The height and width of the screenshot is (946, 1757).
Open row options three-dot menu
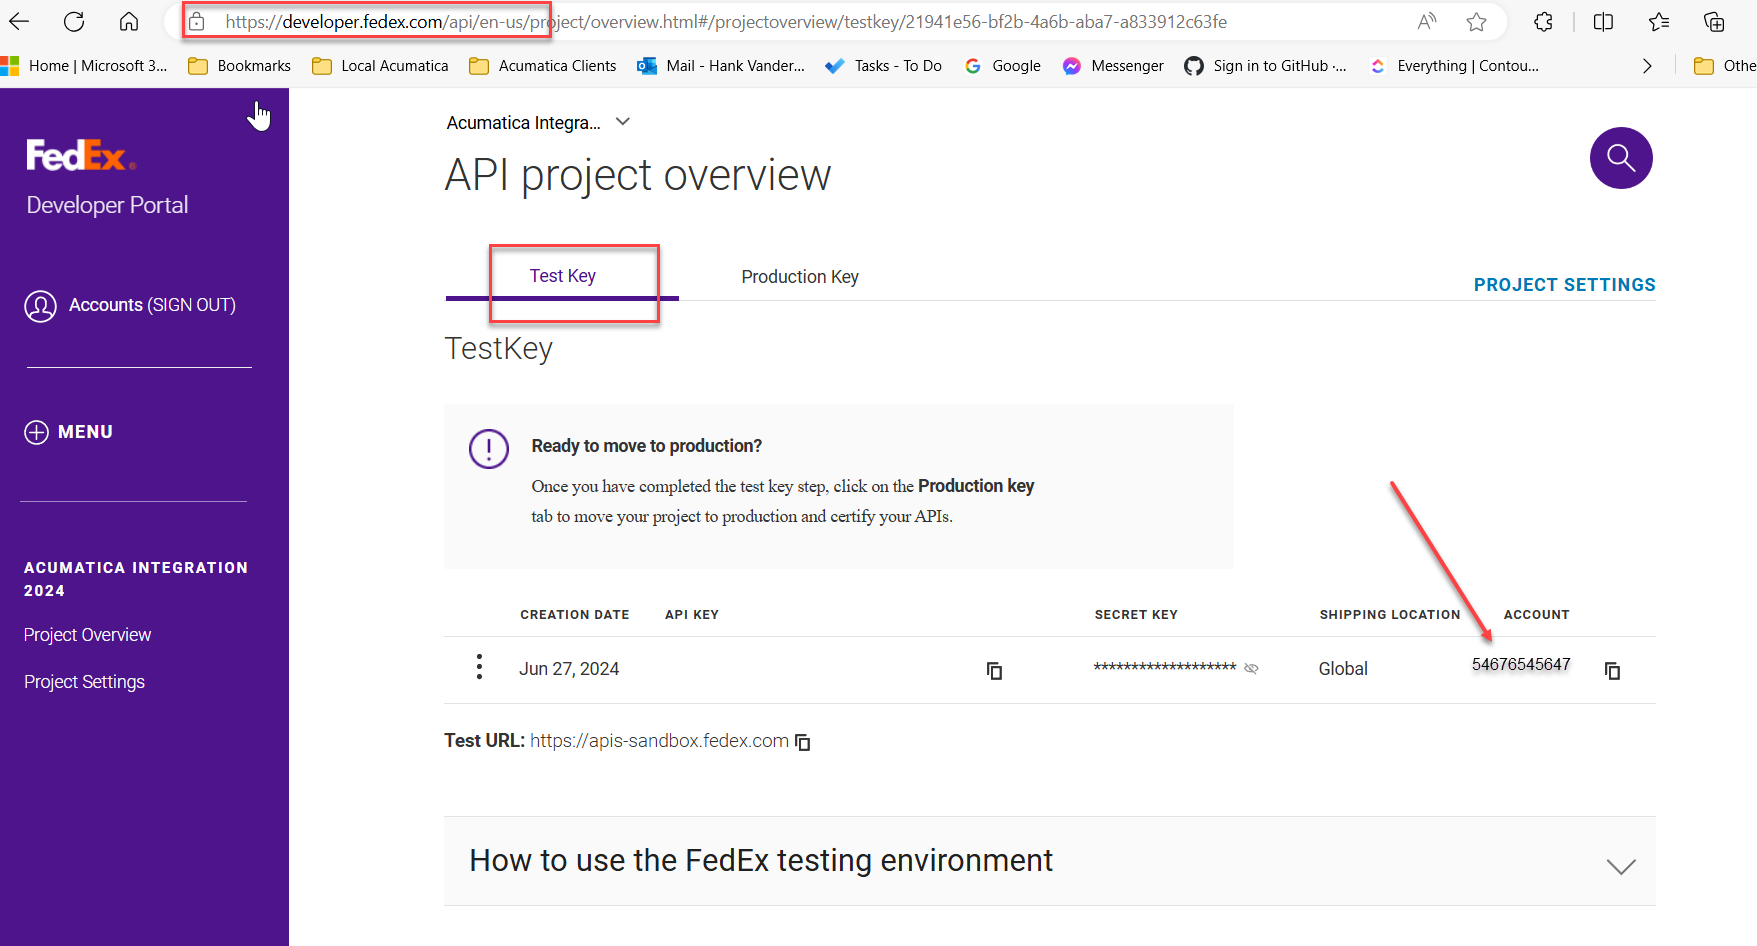[480, 667]
